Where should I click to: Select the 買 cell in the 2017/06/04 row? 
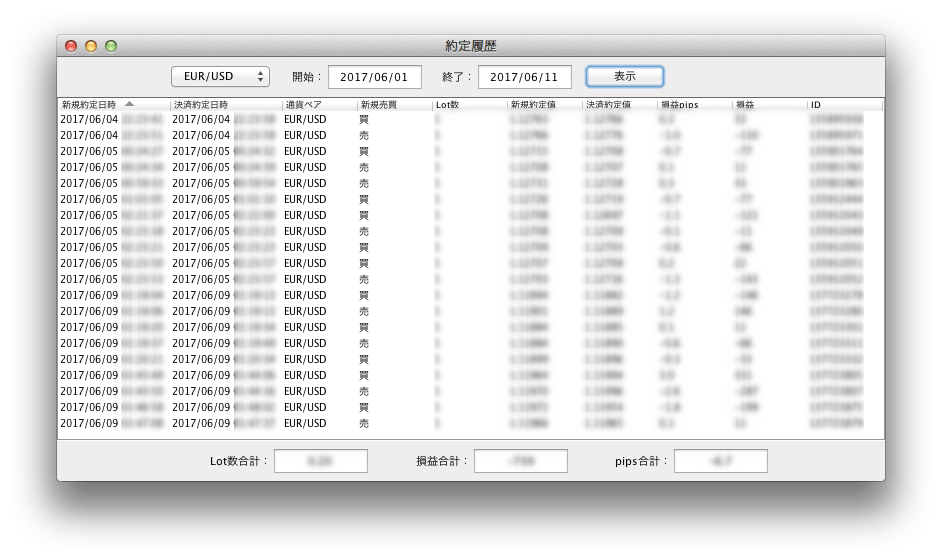364,120
